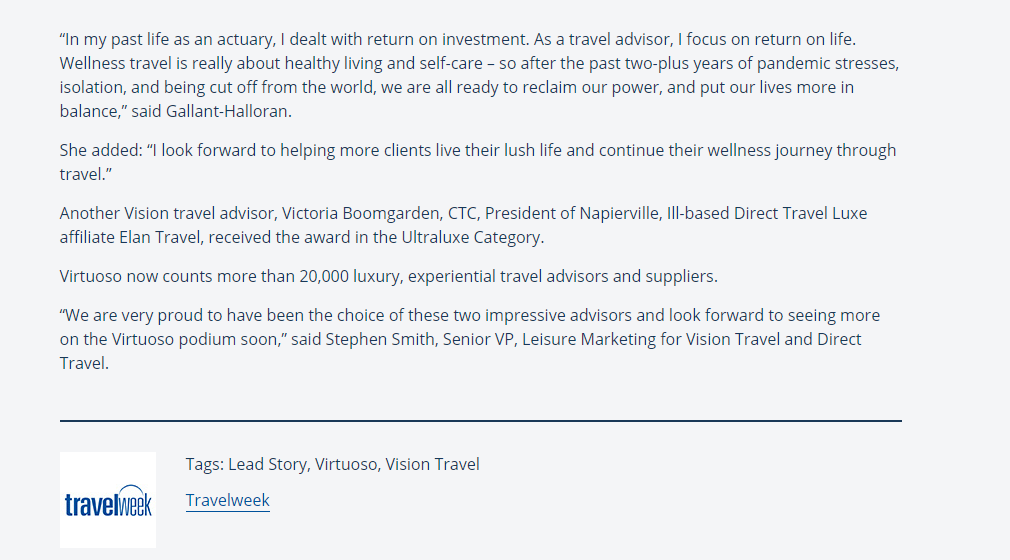1010x560 pixels.
Task: Select the Lead Story tag
Action: (267, 464)
